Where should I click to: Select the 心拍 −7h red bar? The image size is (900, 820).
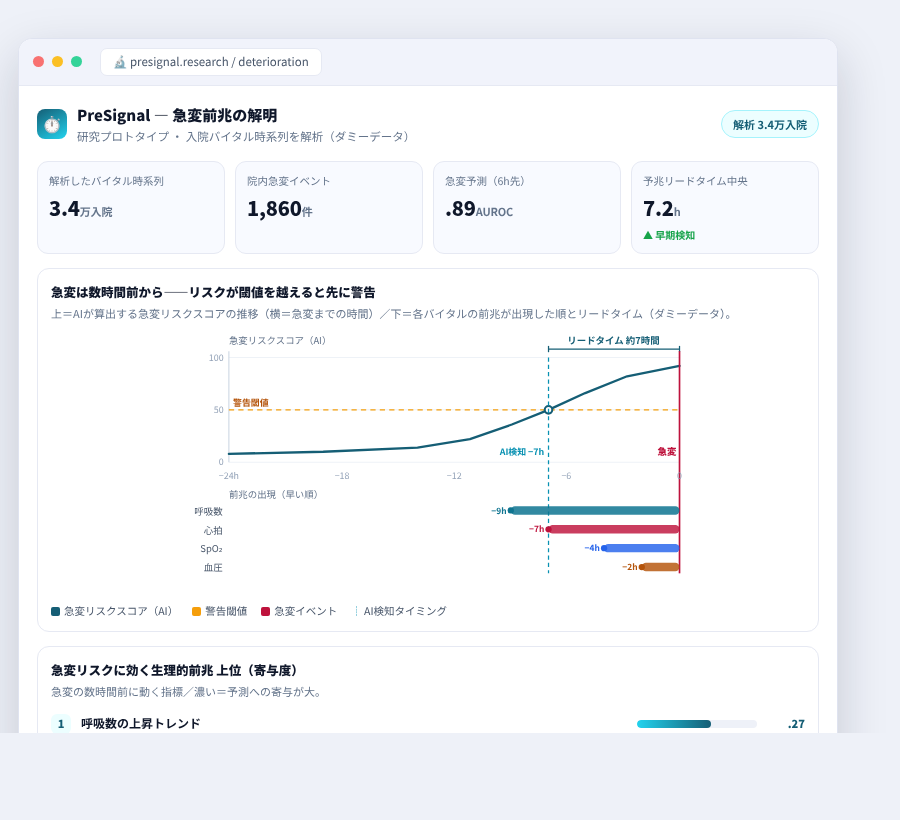[x=612, y=529]
